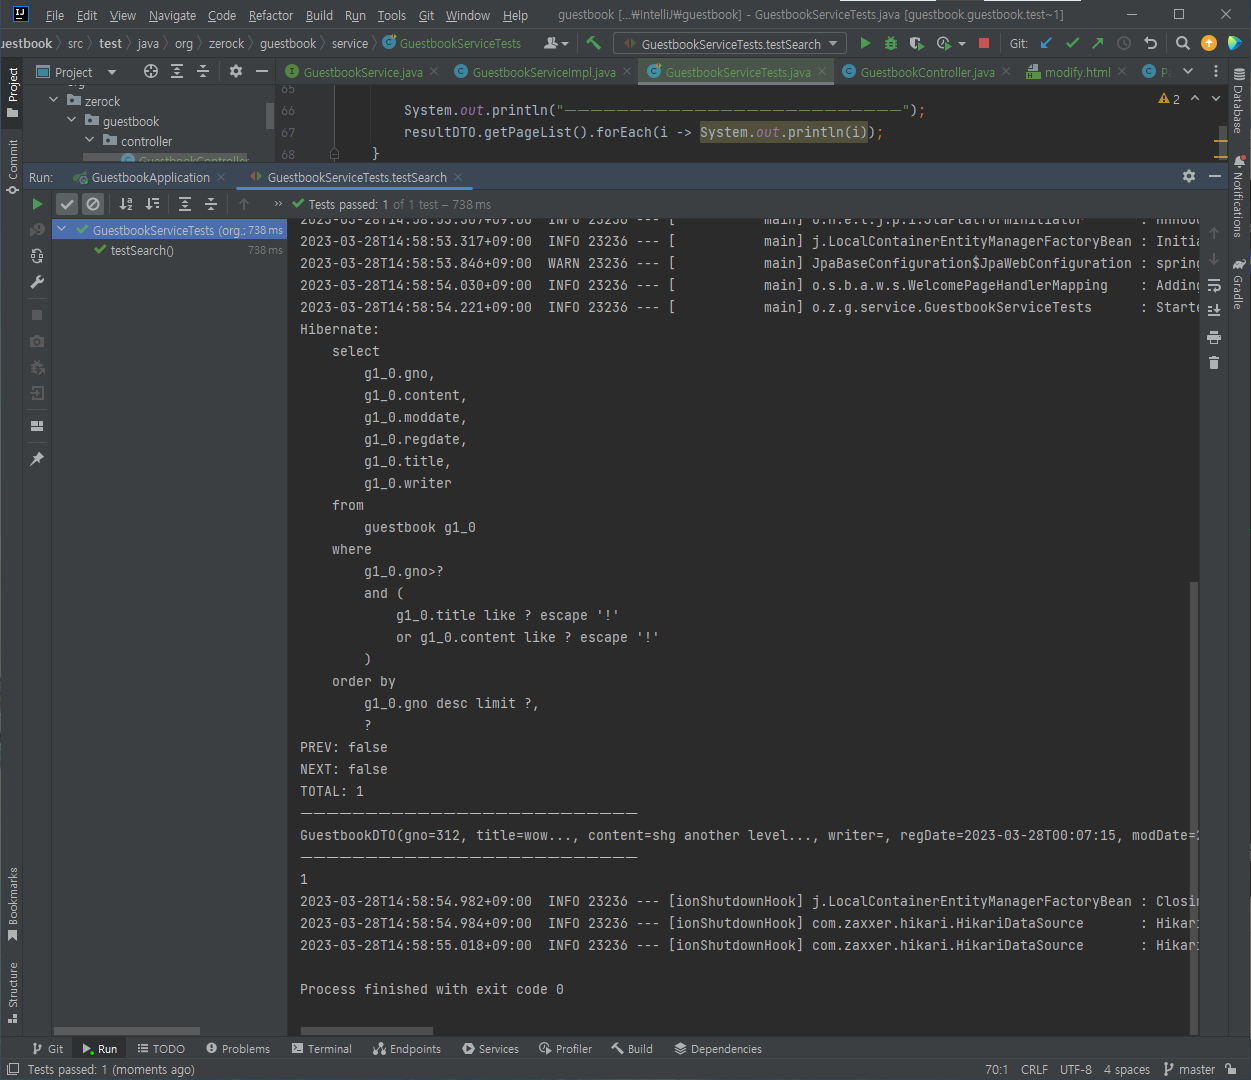Print console output
This screenshot has width=1251, height=1080.
click(x=1214, y=337)
